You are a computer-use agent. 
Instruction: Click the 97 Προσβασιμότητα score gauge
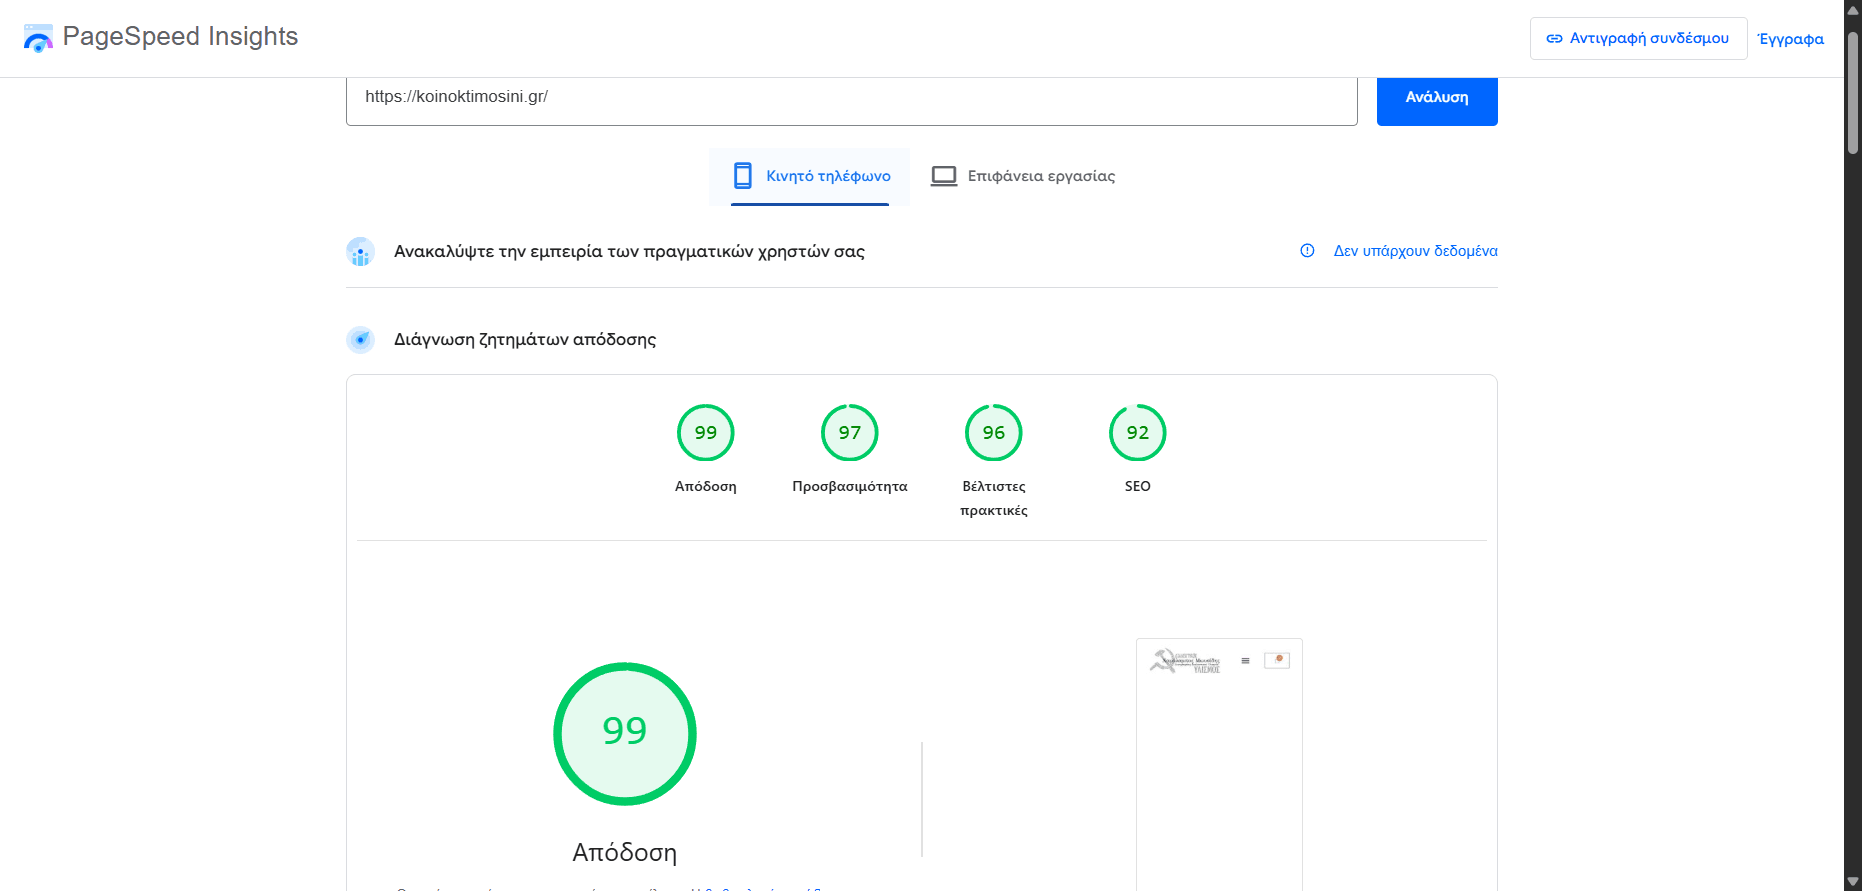849,433
